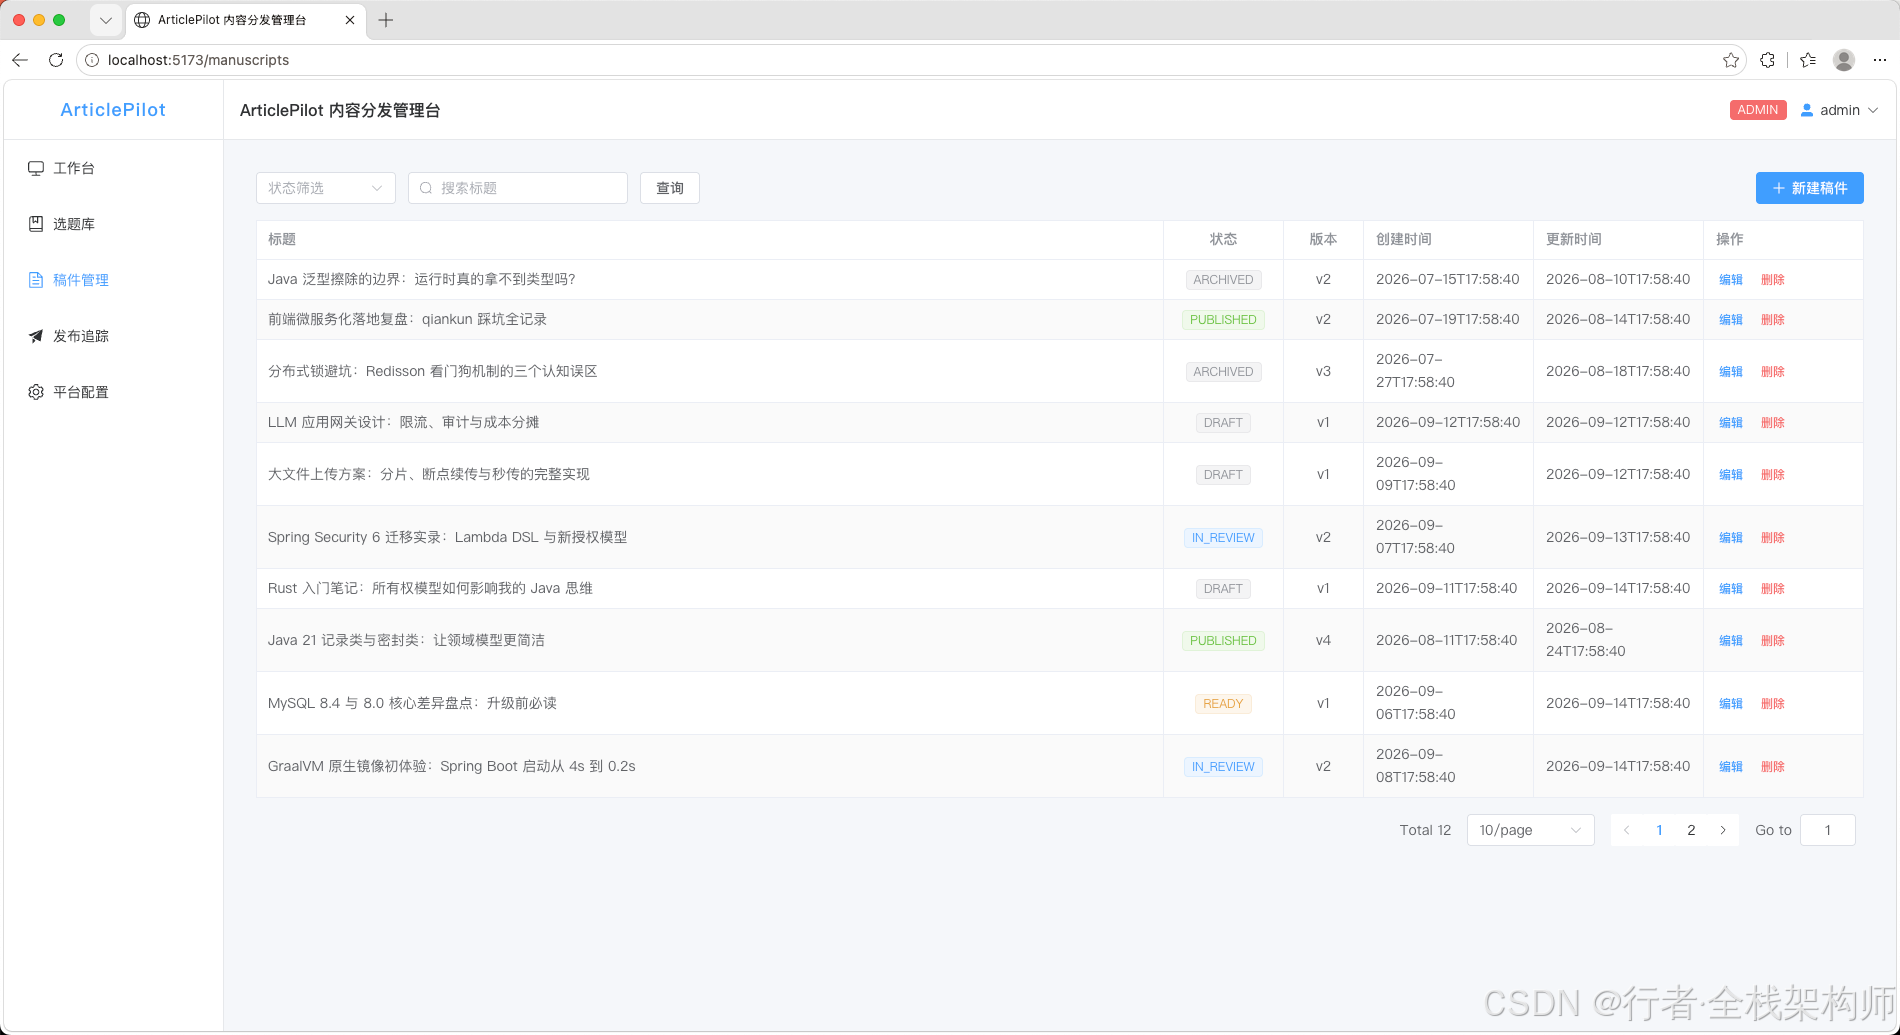The width and height of the screenshot is (1900, 1035).
Task: Open the browser more options menu
Action: tap(1880, 60)
